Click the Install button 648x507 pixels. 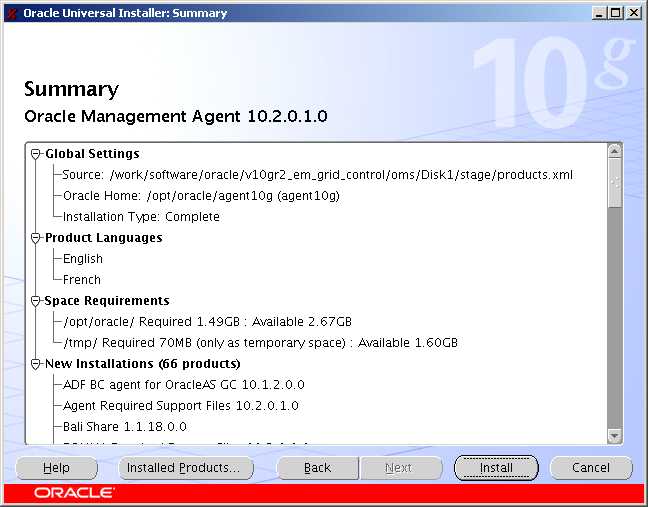pos(496,468)
